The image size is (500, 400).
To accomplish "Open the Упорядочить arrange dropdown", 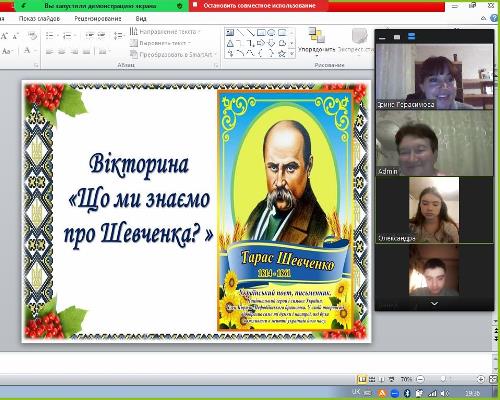I will [317, 42].
